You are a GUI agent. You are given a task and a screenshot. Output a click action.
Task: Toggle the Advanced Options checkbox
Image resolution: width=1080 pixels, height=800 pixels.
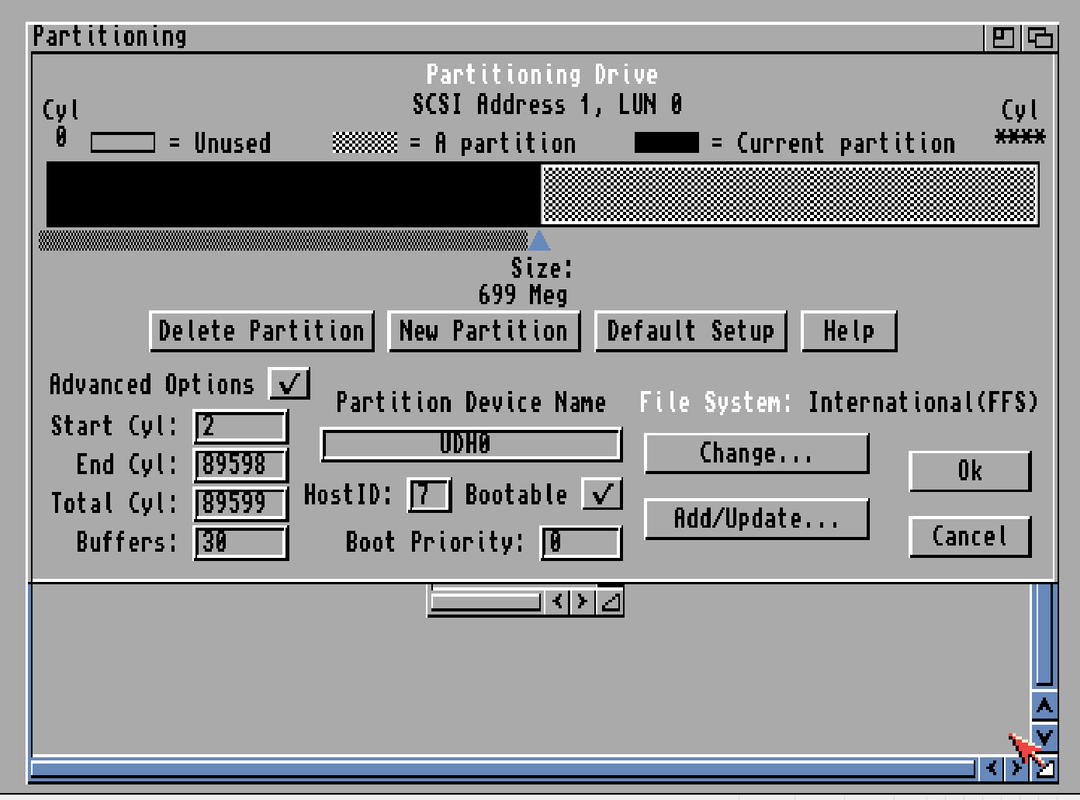[289, 383]
